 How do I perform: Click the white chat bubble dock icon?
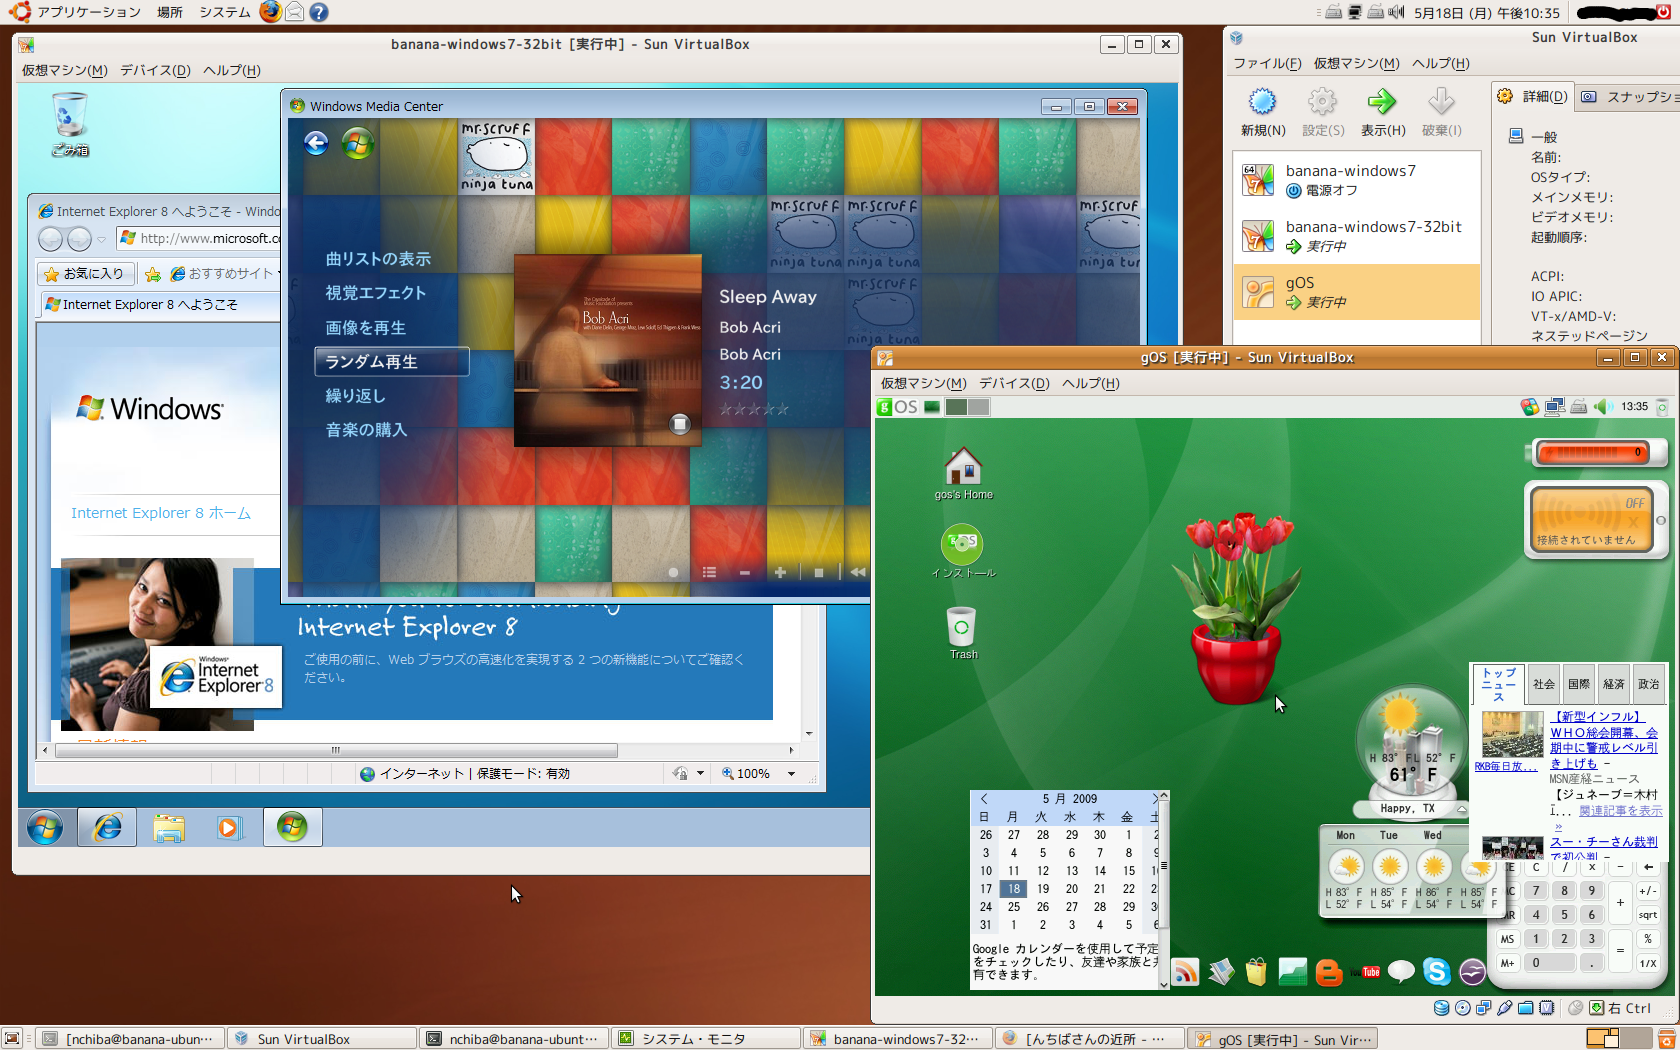(1401, 971)
